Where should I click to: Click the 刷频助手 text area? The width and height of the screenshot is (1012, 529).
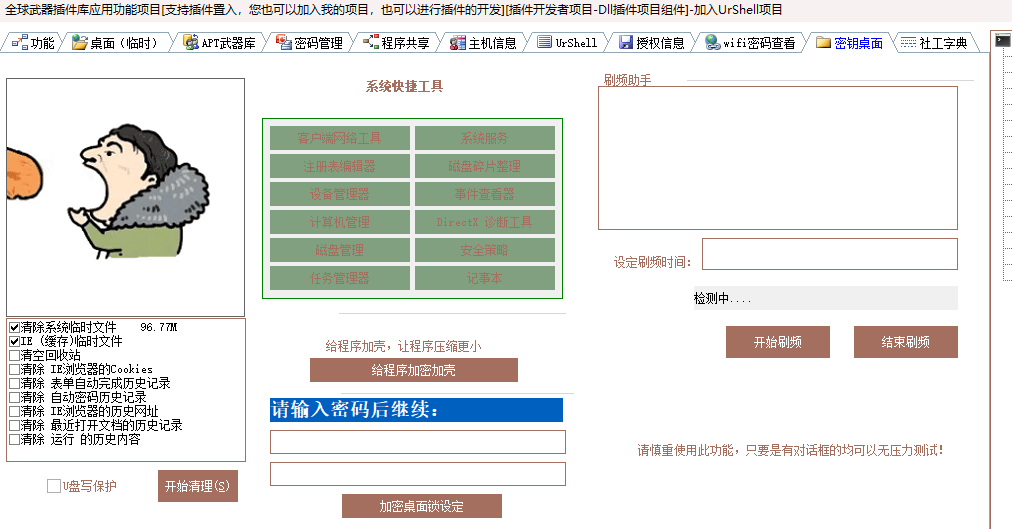click(x=778, y=158)
